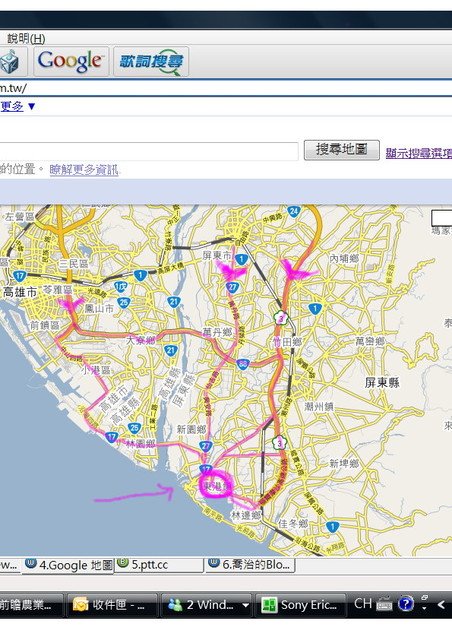Image resolution: width=452 pixels, height=640 pixels.
Task: Switch to the 5.ptt.cc tab
Action: pos(158,565)
